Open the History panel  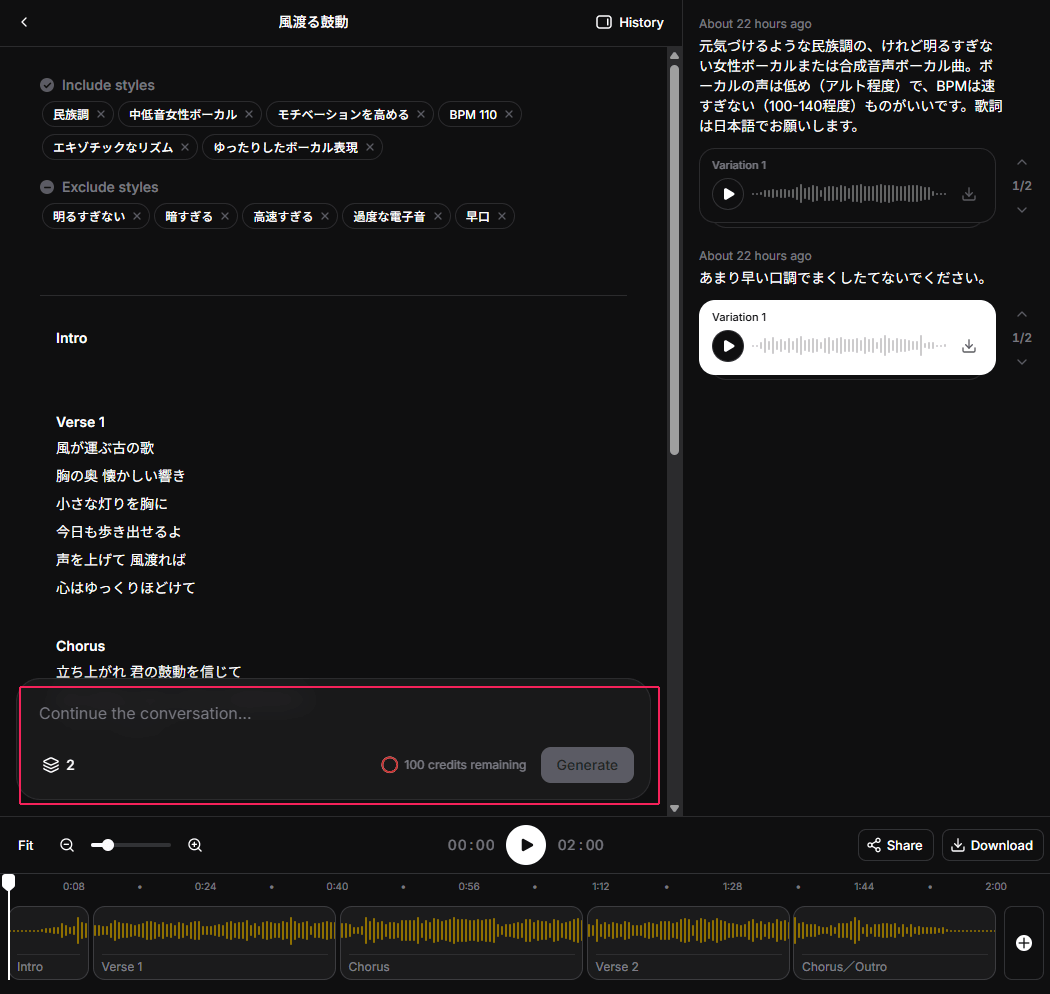[629, 22]
